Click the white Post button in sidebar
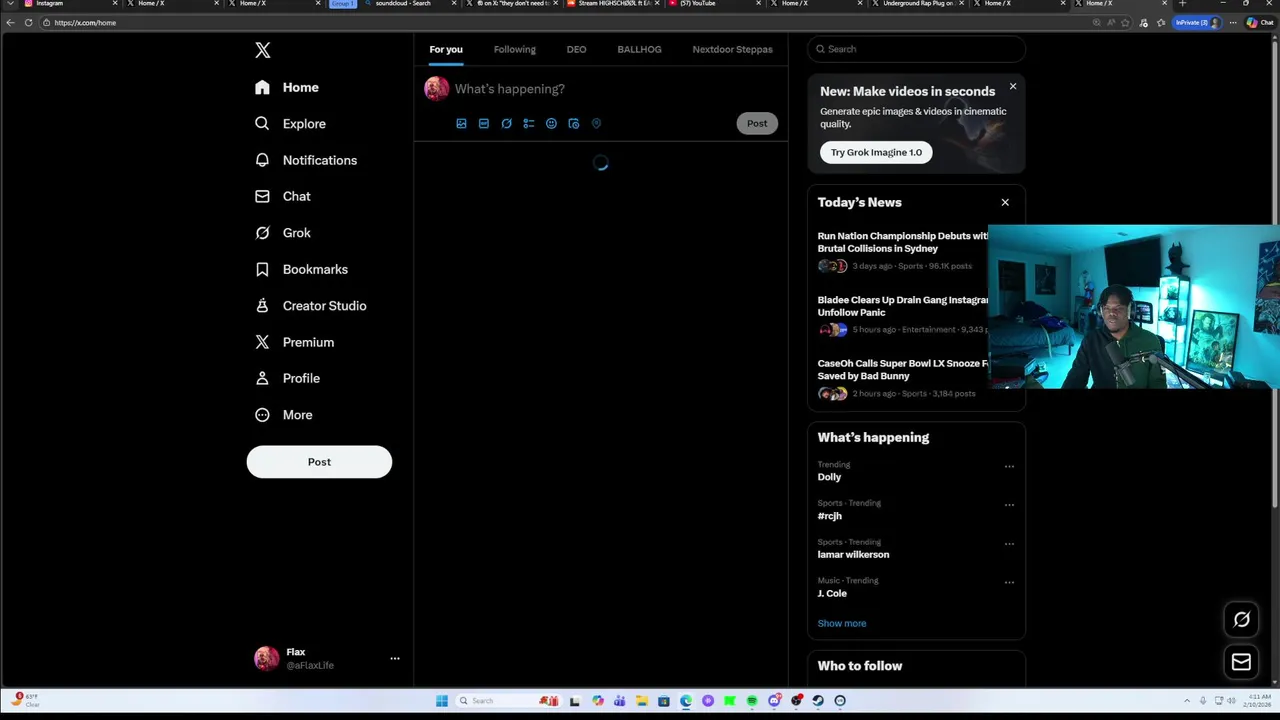 [319, 462]
